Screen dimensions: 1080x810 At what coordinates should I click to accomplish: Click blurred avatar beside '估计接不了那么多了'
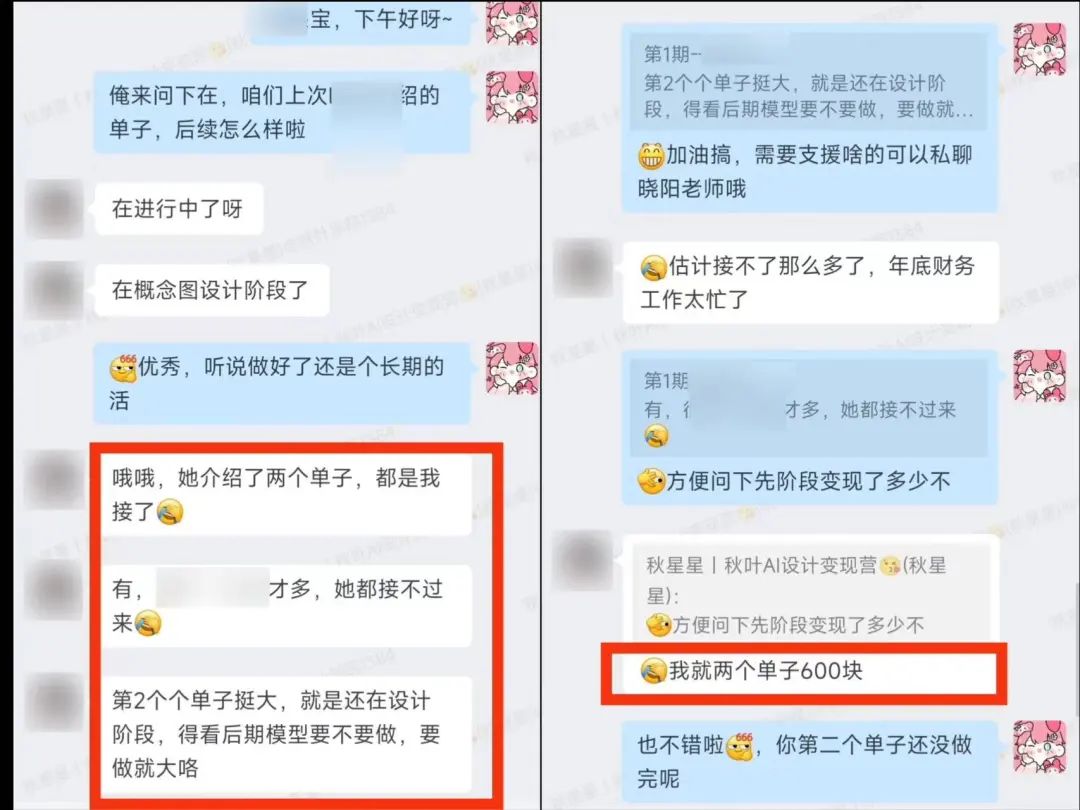(583, 268)
